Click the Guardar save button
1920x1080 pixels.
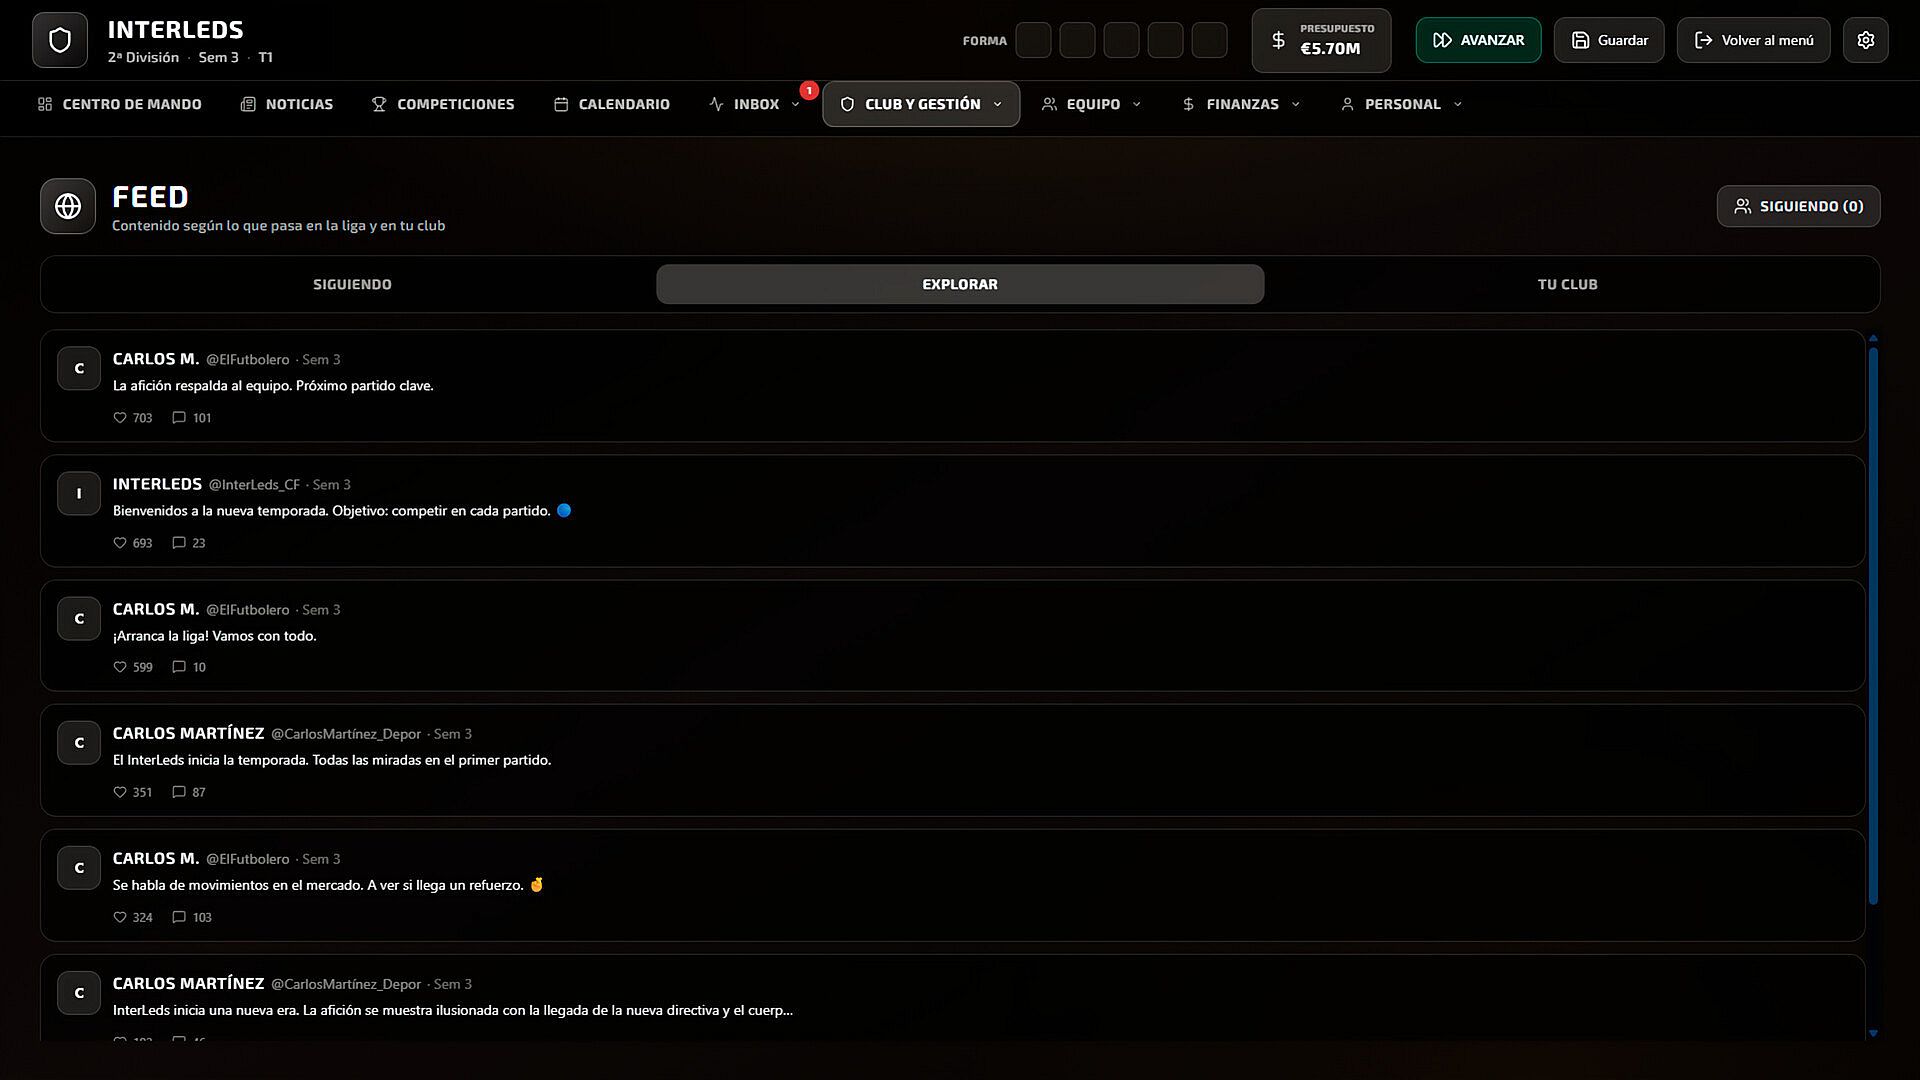[x=1608, y=40]
